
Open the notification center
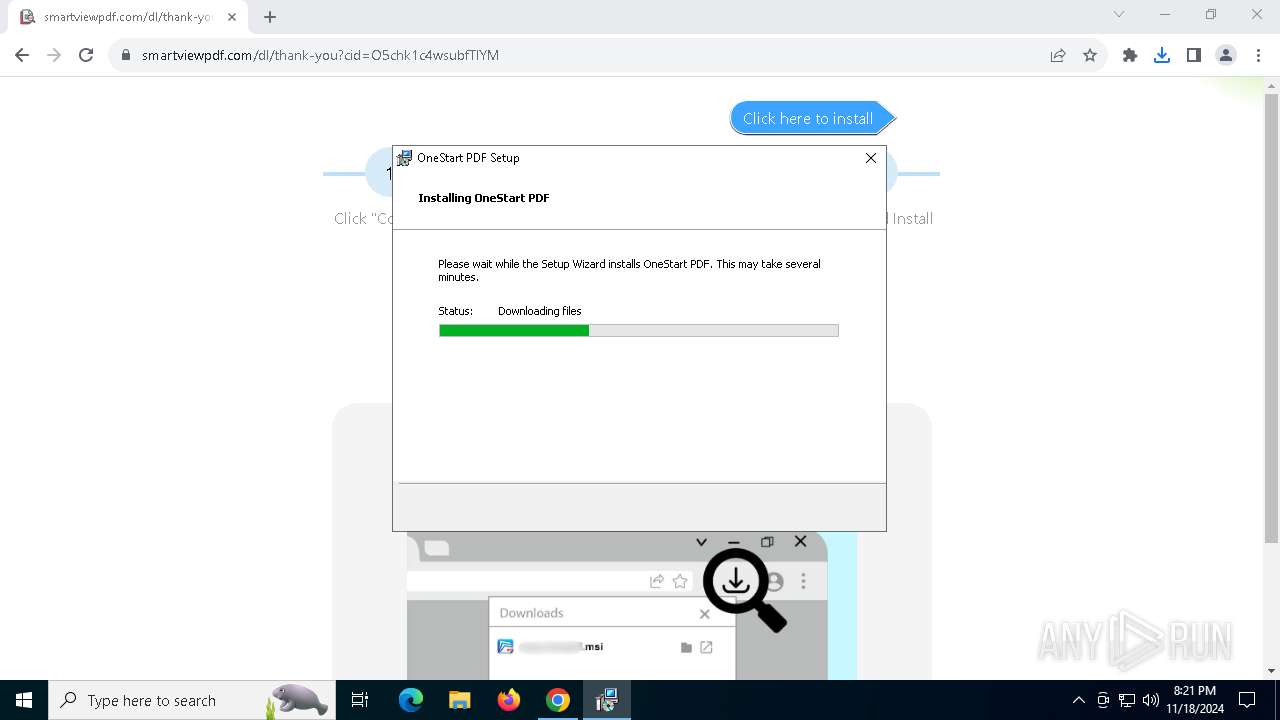(x=1247, y=700)
